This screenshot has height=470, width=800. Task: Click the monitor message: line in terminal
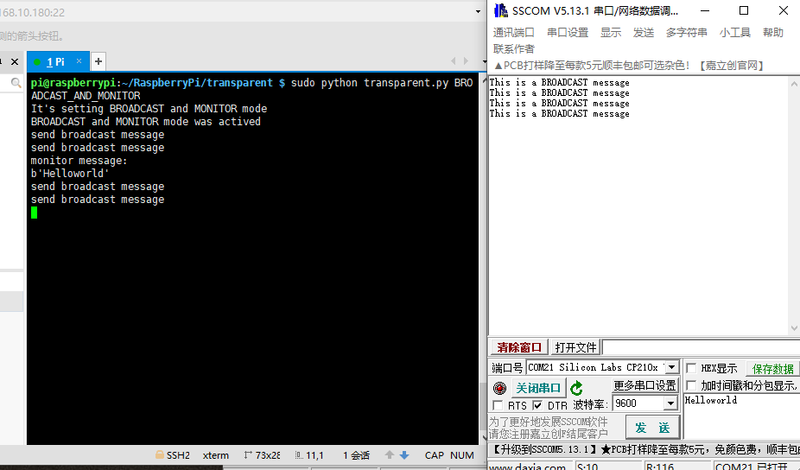[79, 161]
